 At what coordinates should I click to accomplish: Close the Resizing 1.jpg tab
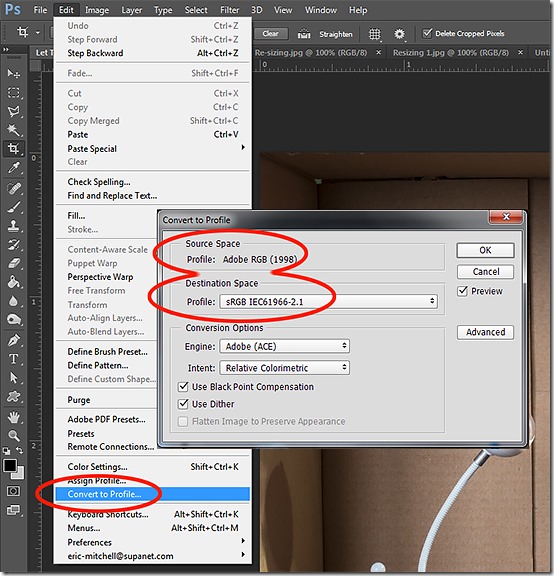pyautogui.click(x=520, y=53)
